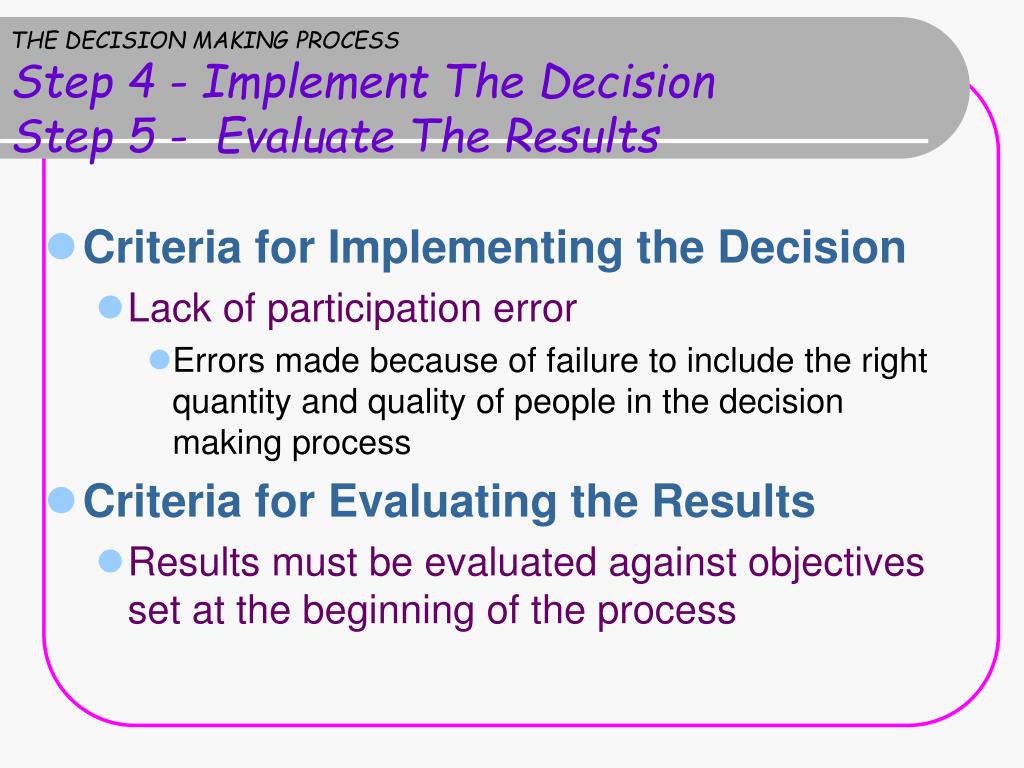Click set at the beginning of the process

coord(432,610)
